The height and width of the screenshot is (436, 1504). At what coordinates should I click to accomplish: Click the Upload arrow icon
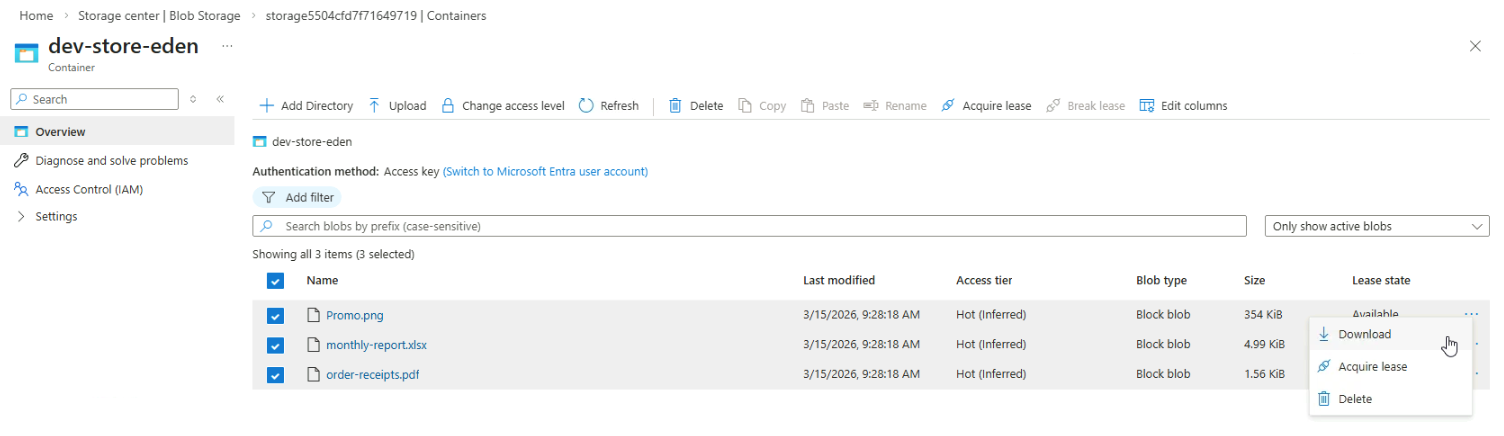click(374, 106)
